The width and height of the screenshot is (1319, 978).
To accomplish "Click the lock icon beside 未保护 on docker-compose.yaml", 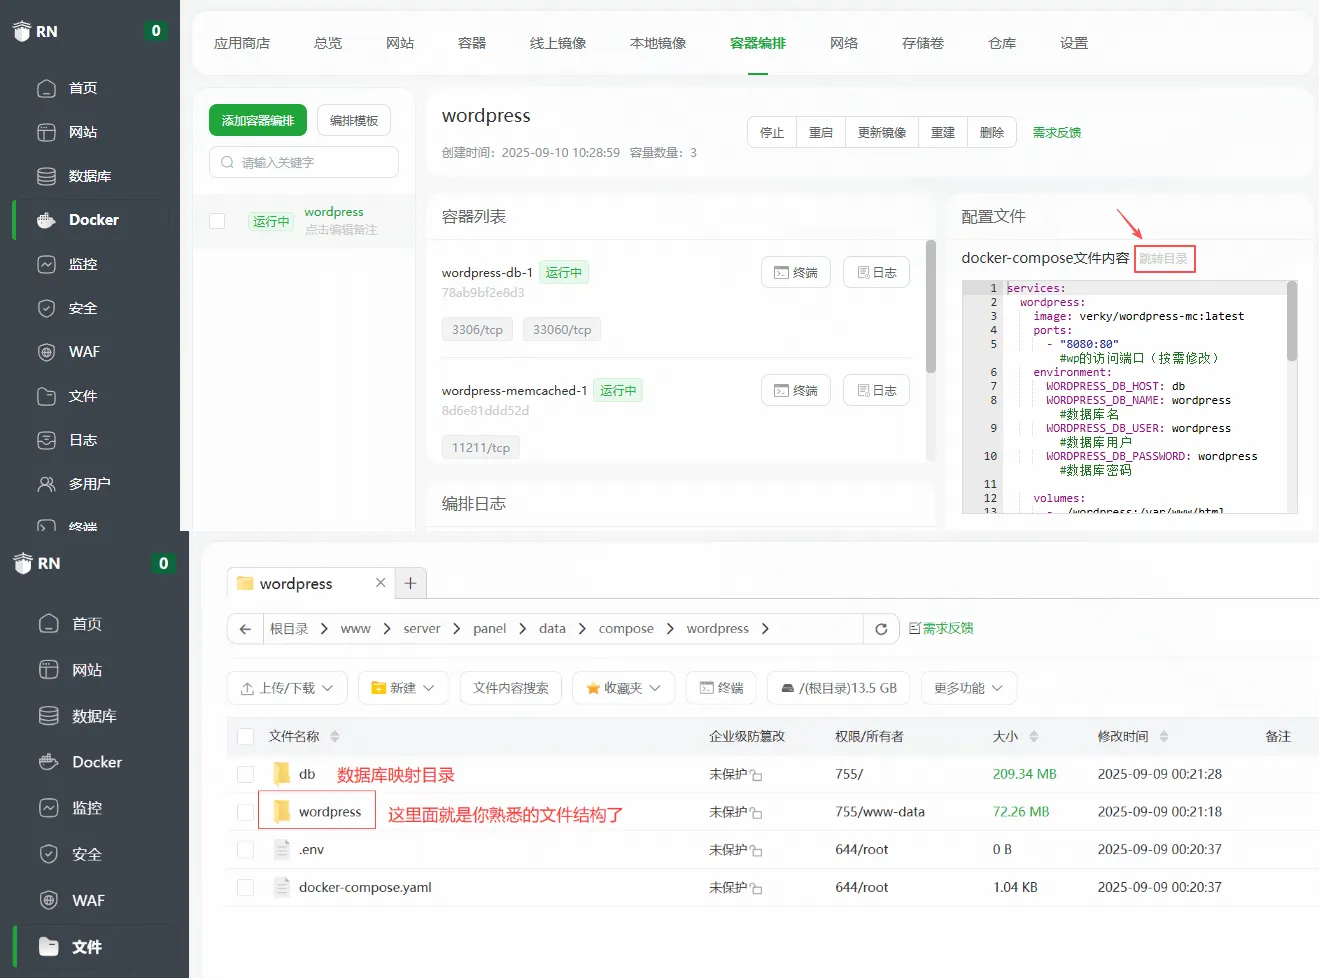I will [757, 888].
